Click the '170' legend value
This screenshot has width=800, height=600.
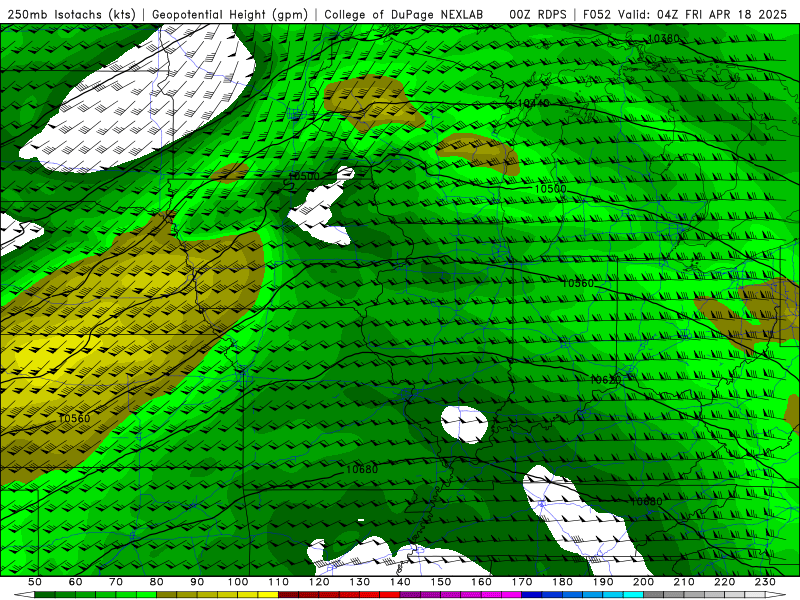pyautogui.click(x=522, y=582)
